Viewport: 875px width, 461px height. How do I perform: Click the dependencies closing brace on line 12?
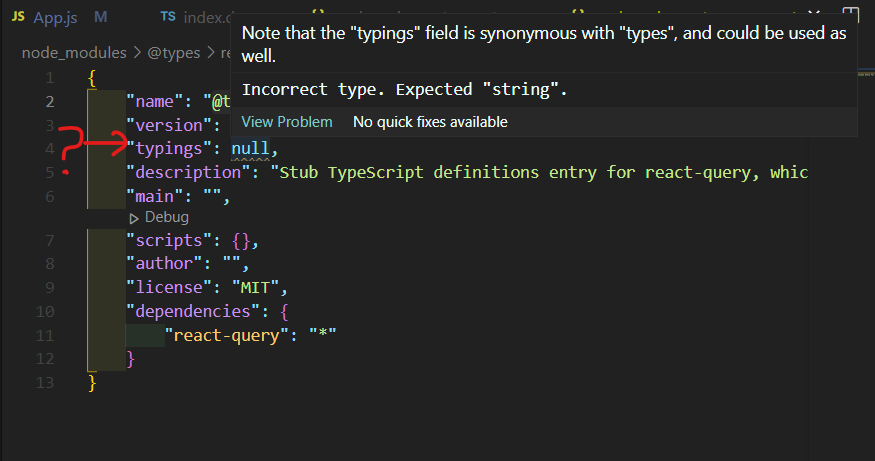131,359
